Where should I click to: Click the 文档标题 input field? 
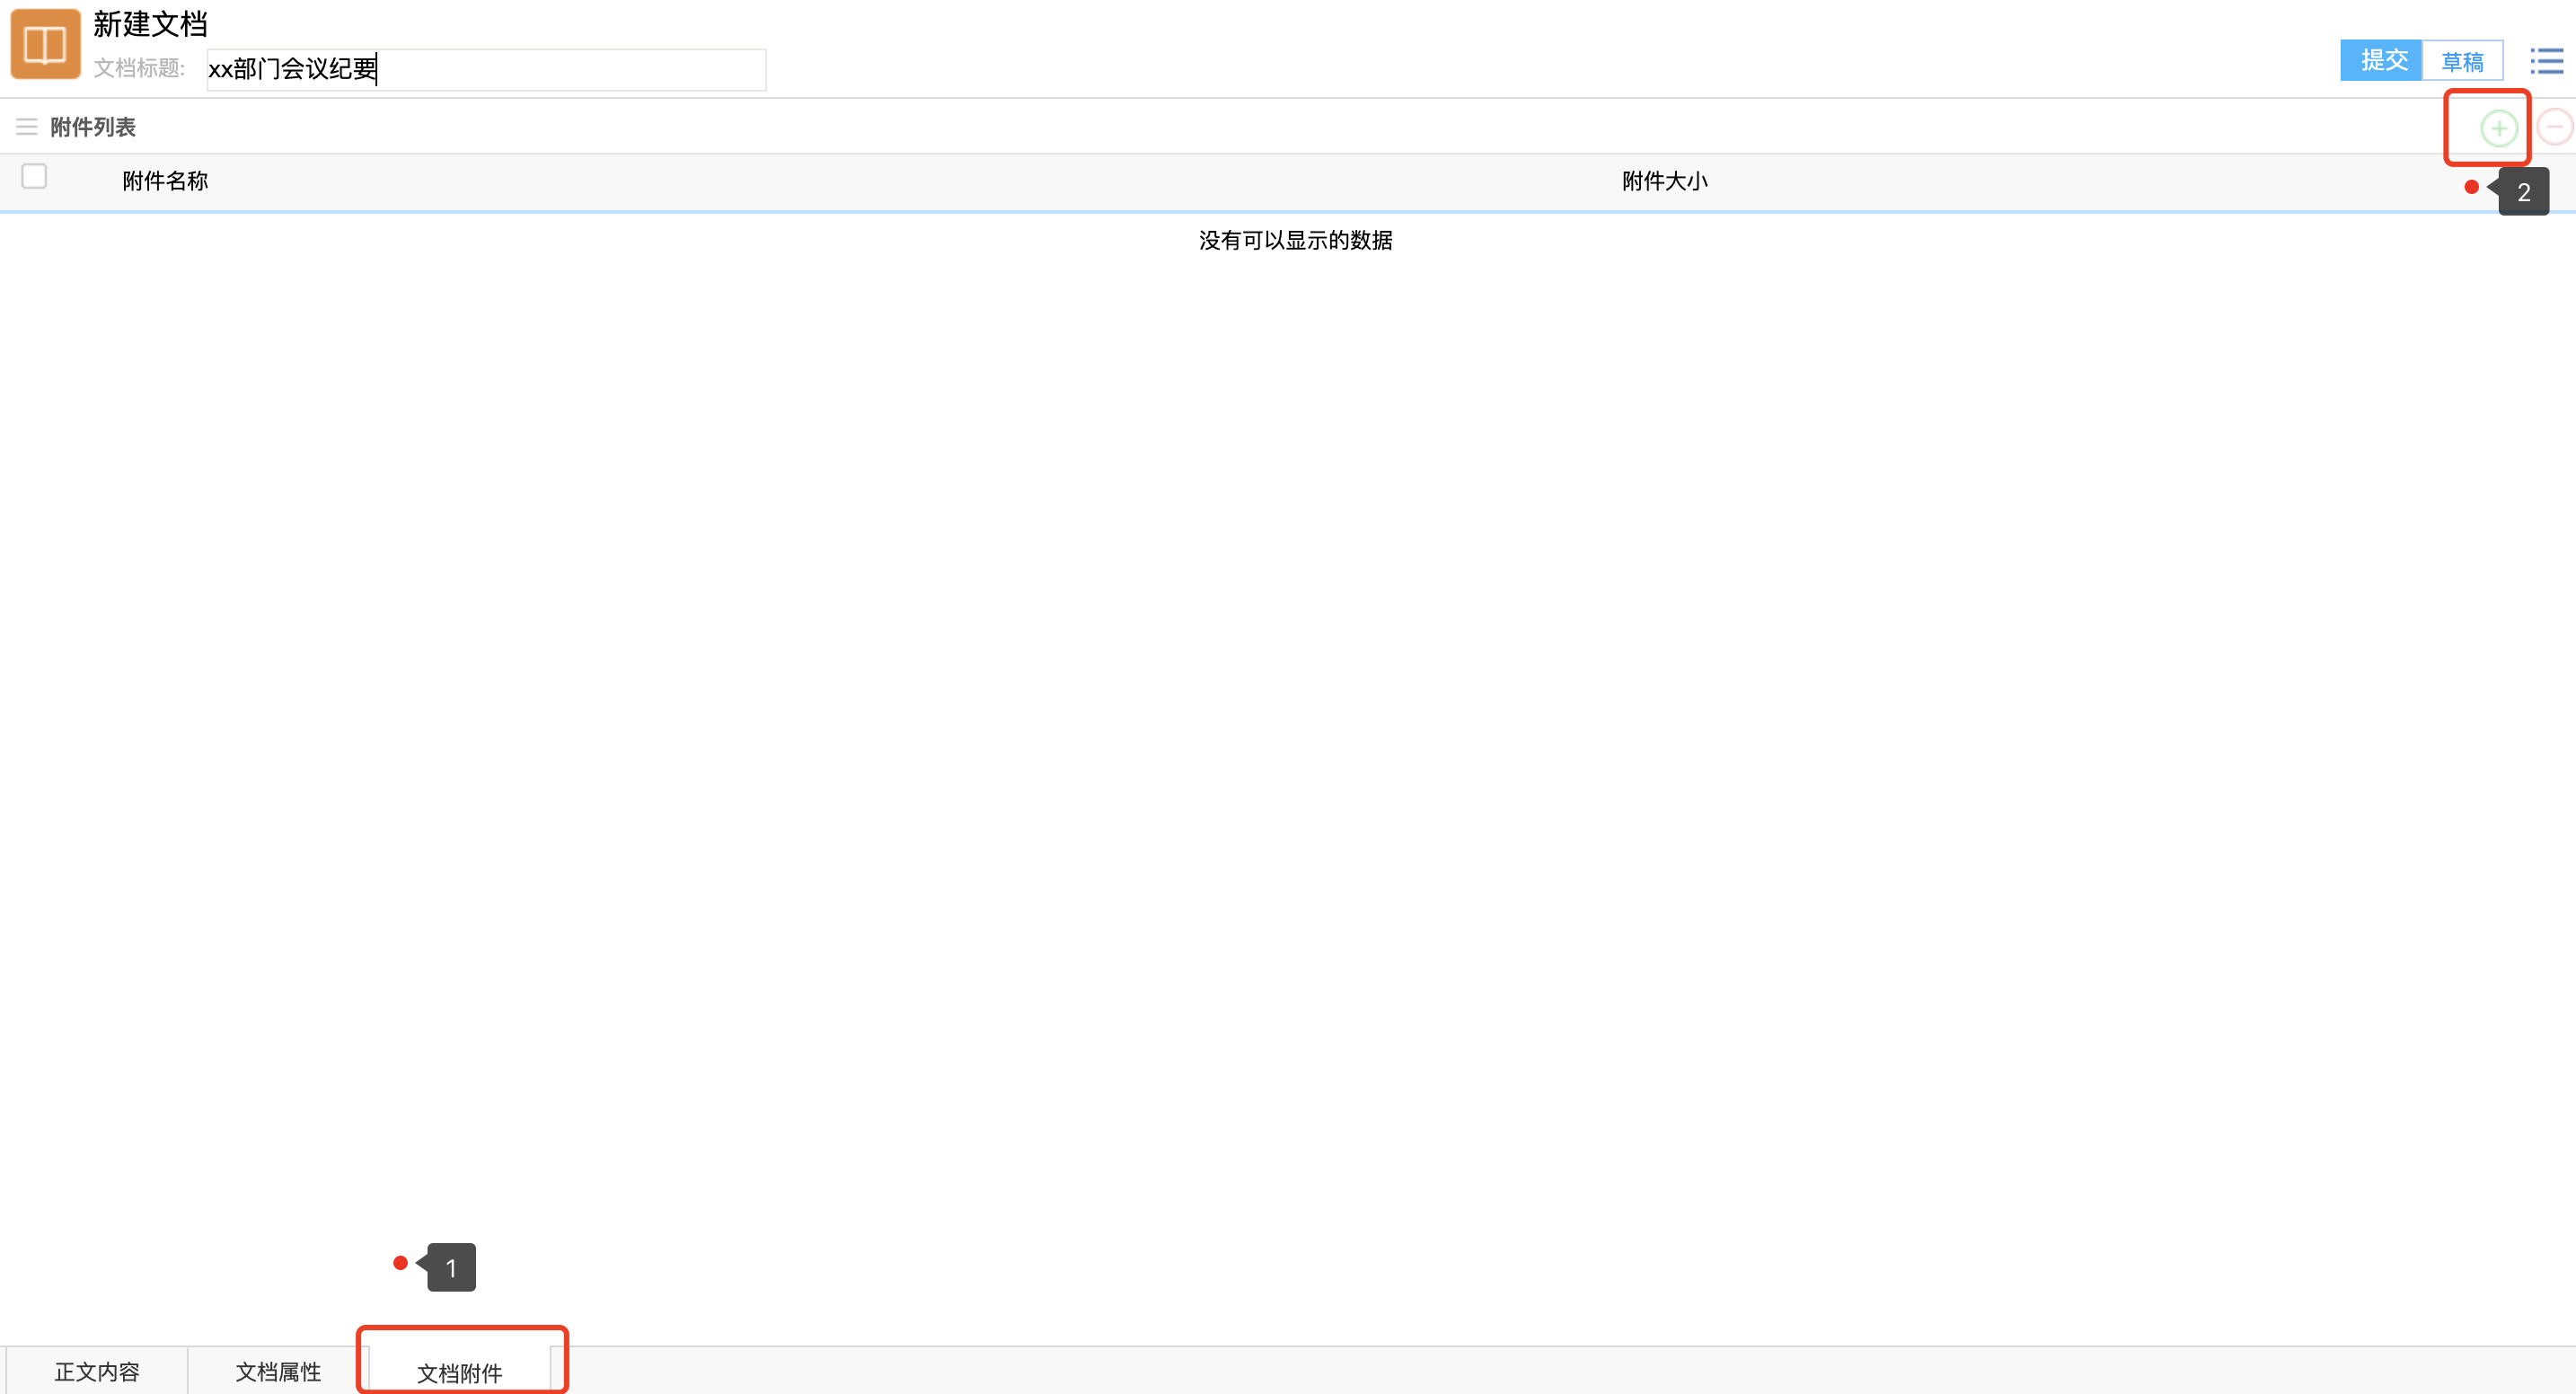tap(486, 69)
